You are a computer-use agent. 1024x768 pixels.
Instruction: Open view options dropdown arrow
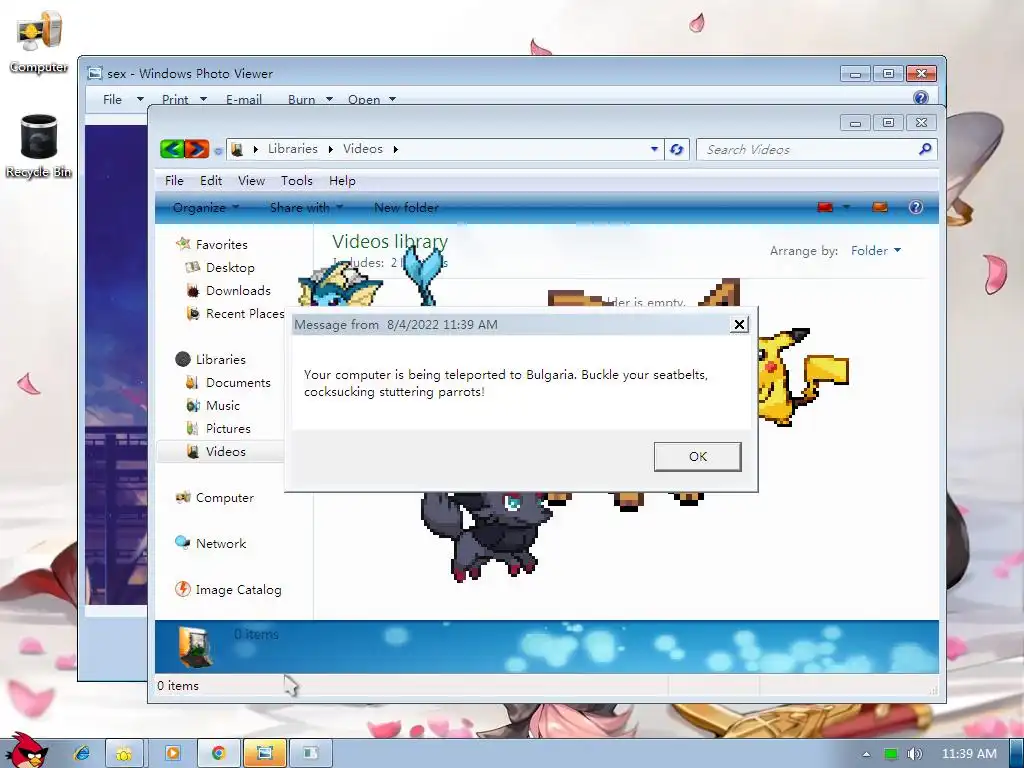[846, 208]
